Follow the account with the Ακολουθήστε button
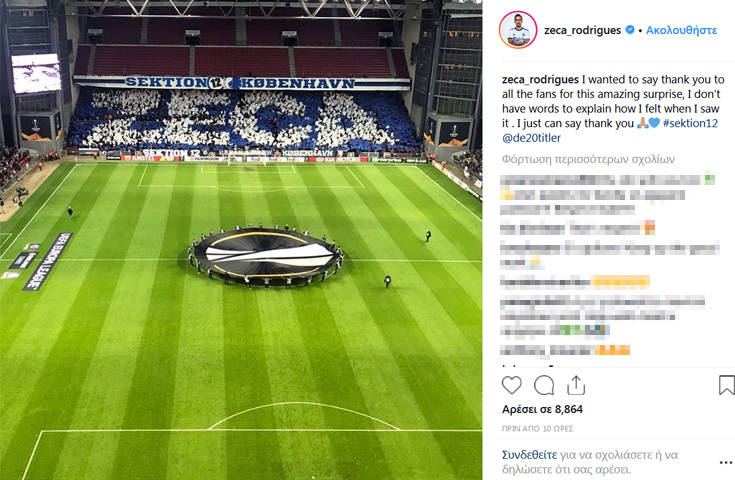 (682, 30)
